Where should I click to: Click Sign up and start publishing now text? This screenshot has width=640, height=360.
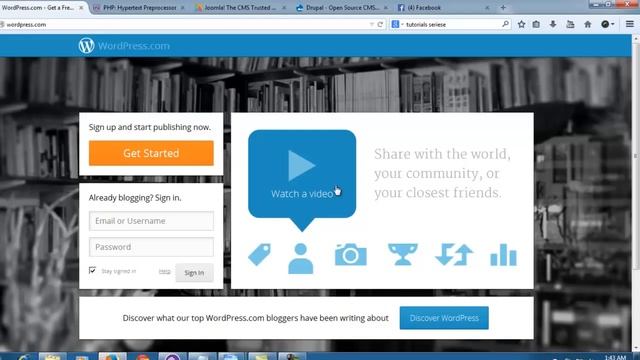point(150,127)
